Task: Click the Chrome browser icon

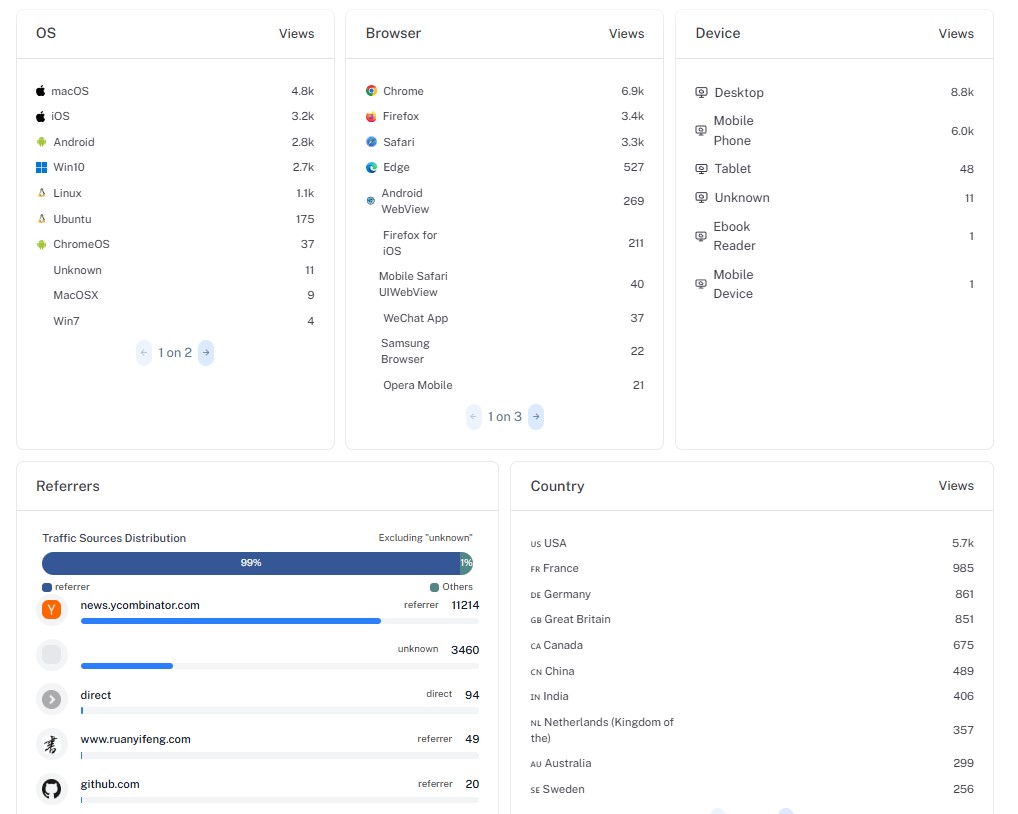Action: (372, 91)
